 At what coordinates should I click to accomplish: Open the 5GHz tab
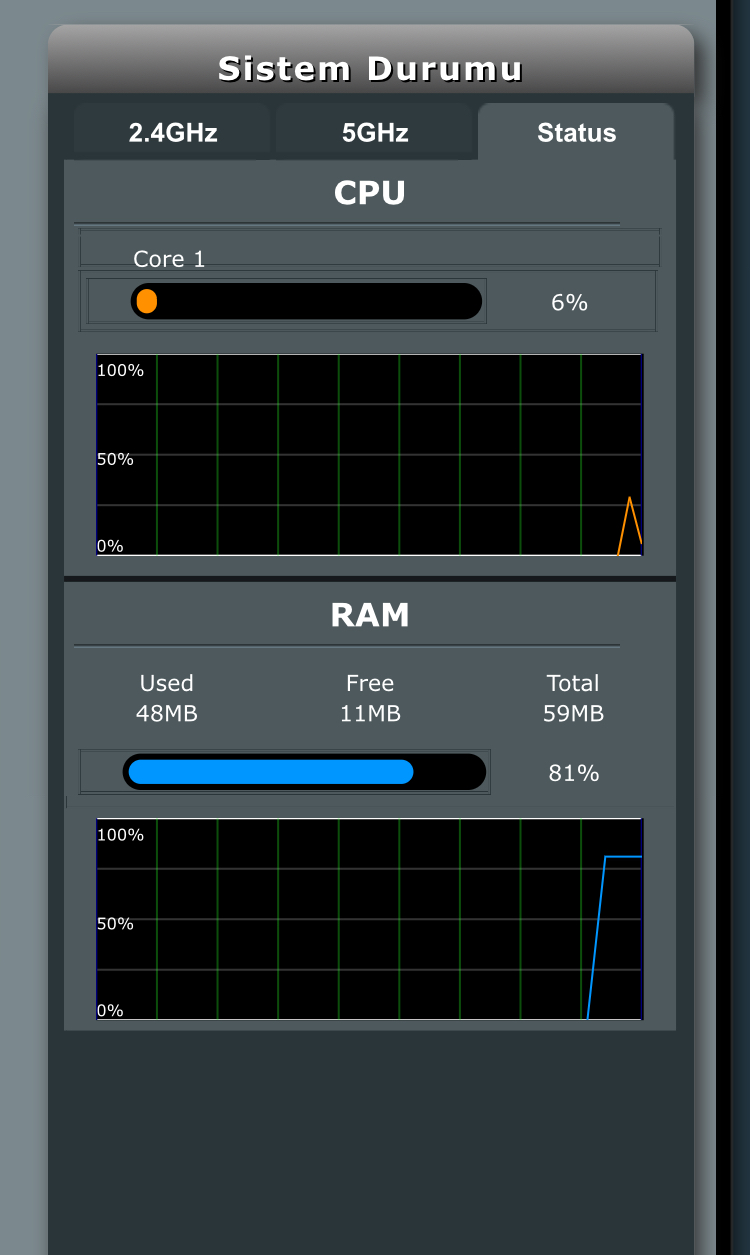click(374, 132)
